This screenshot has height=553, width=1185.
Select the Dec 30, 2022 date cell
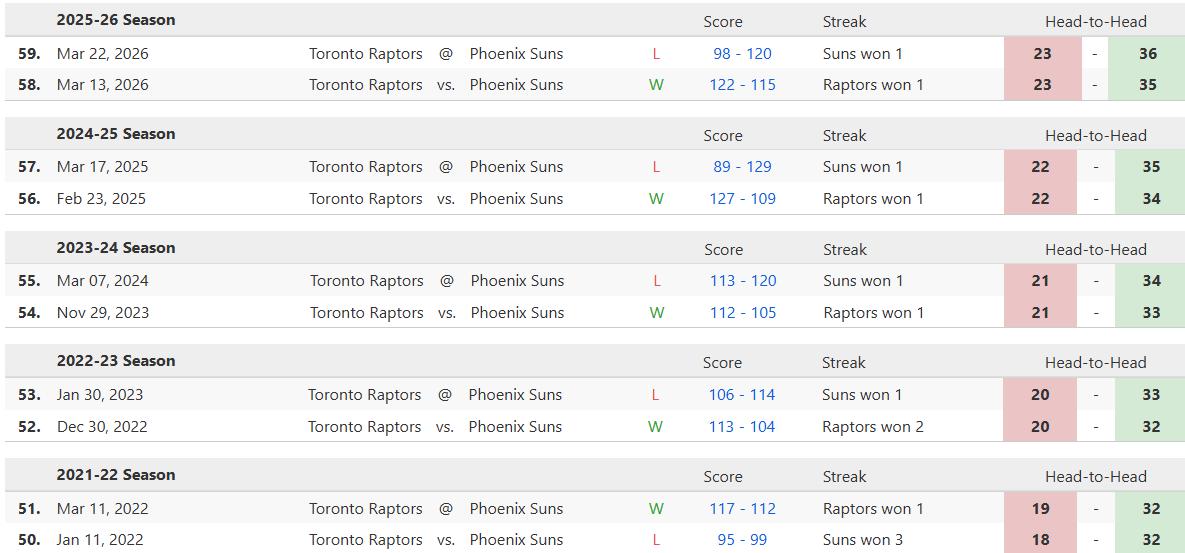click(102, 427)
